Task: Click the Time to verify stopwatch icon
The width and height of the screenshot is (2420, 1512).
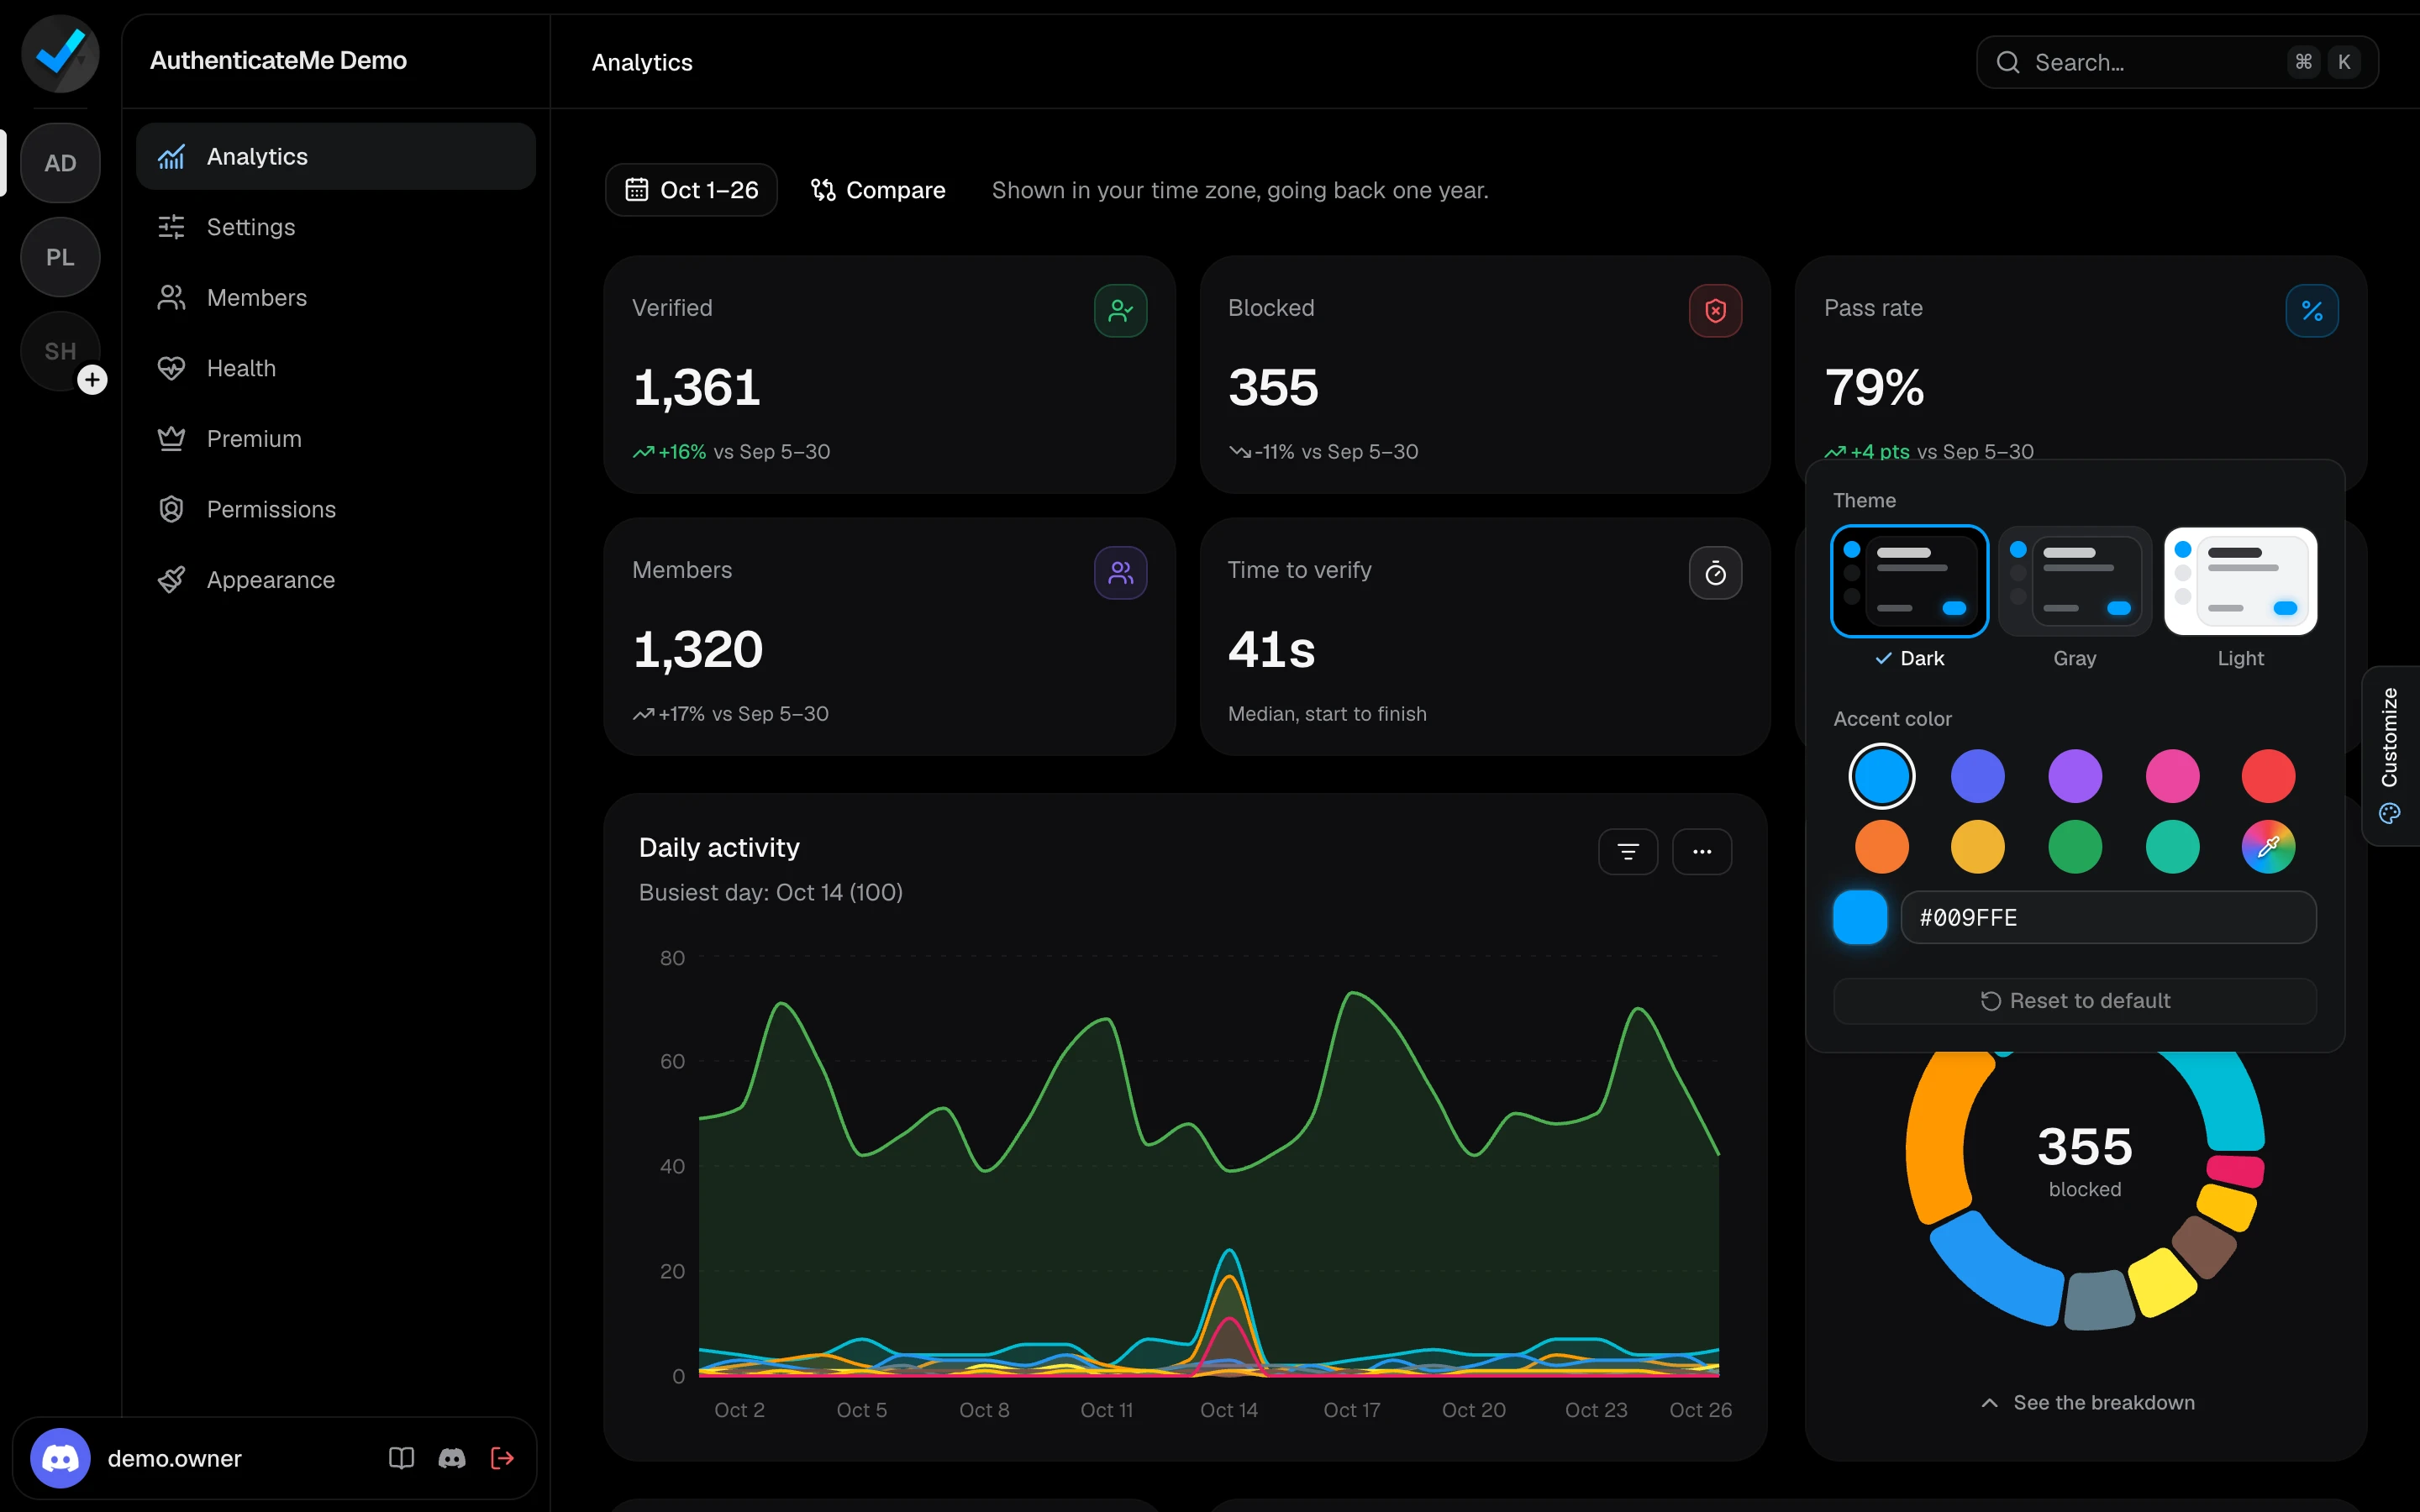Action: click(1715, 573)
